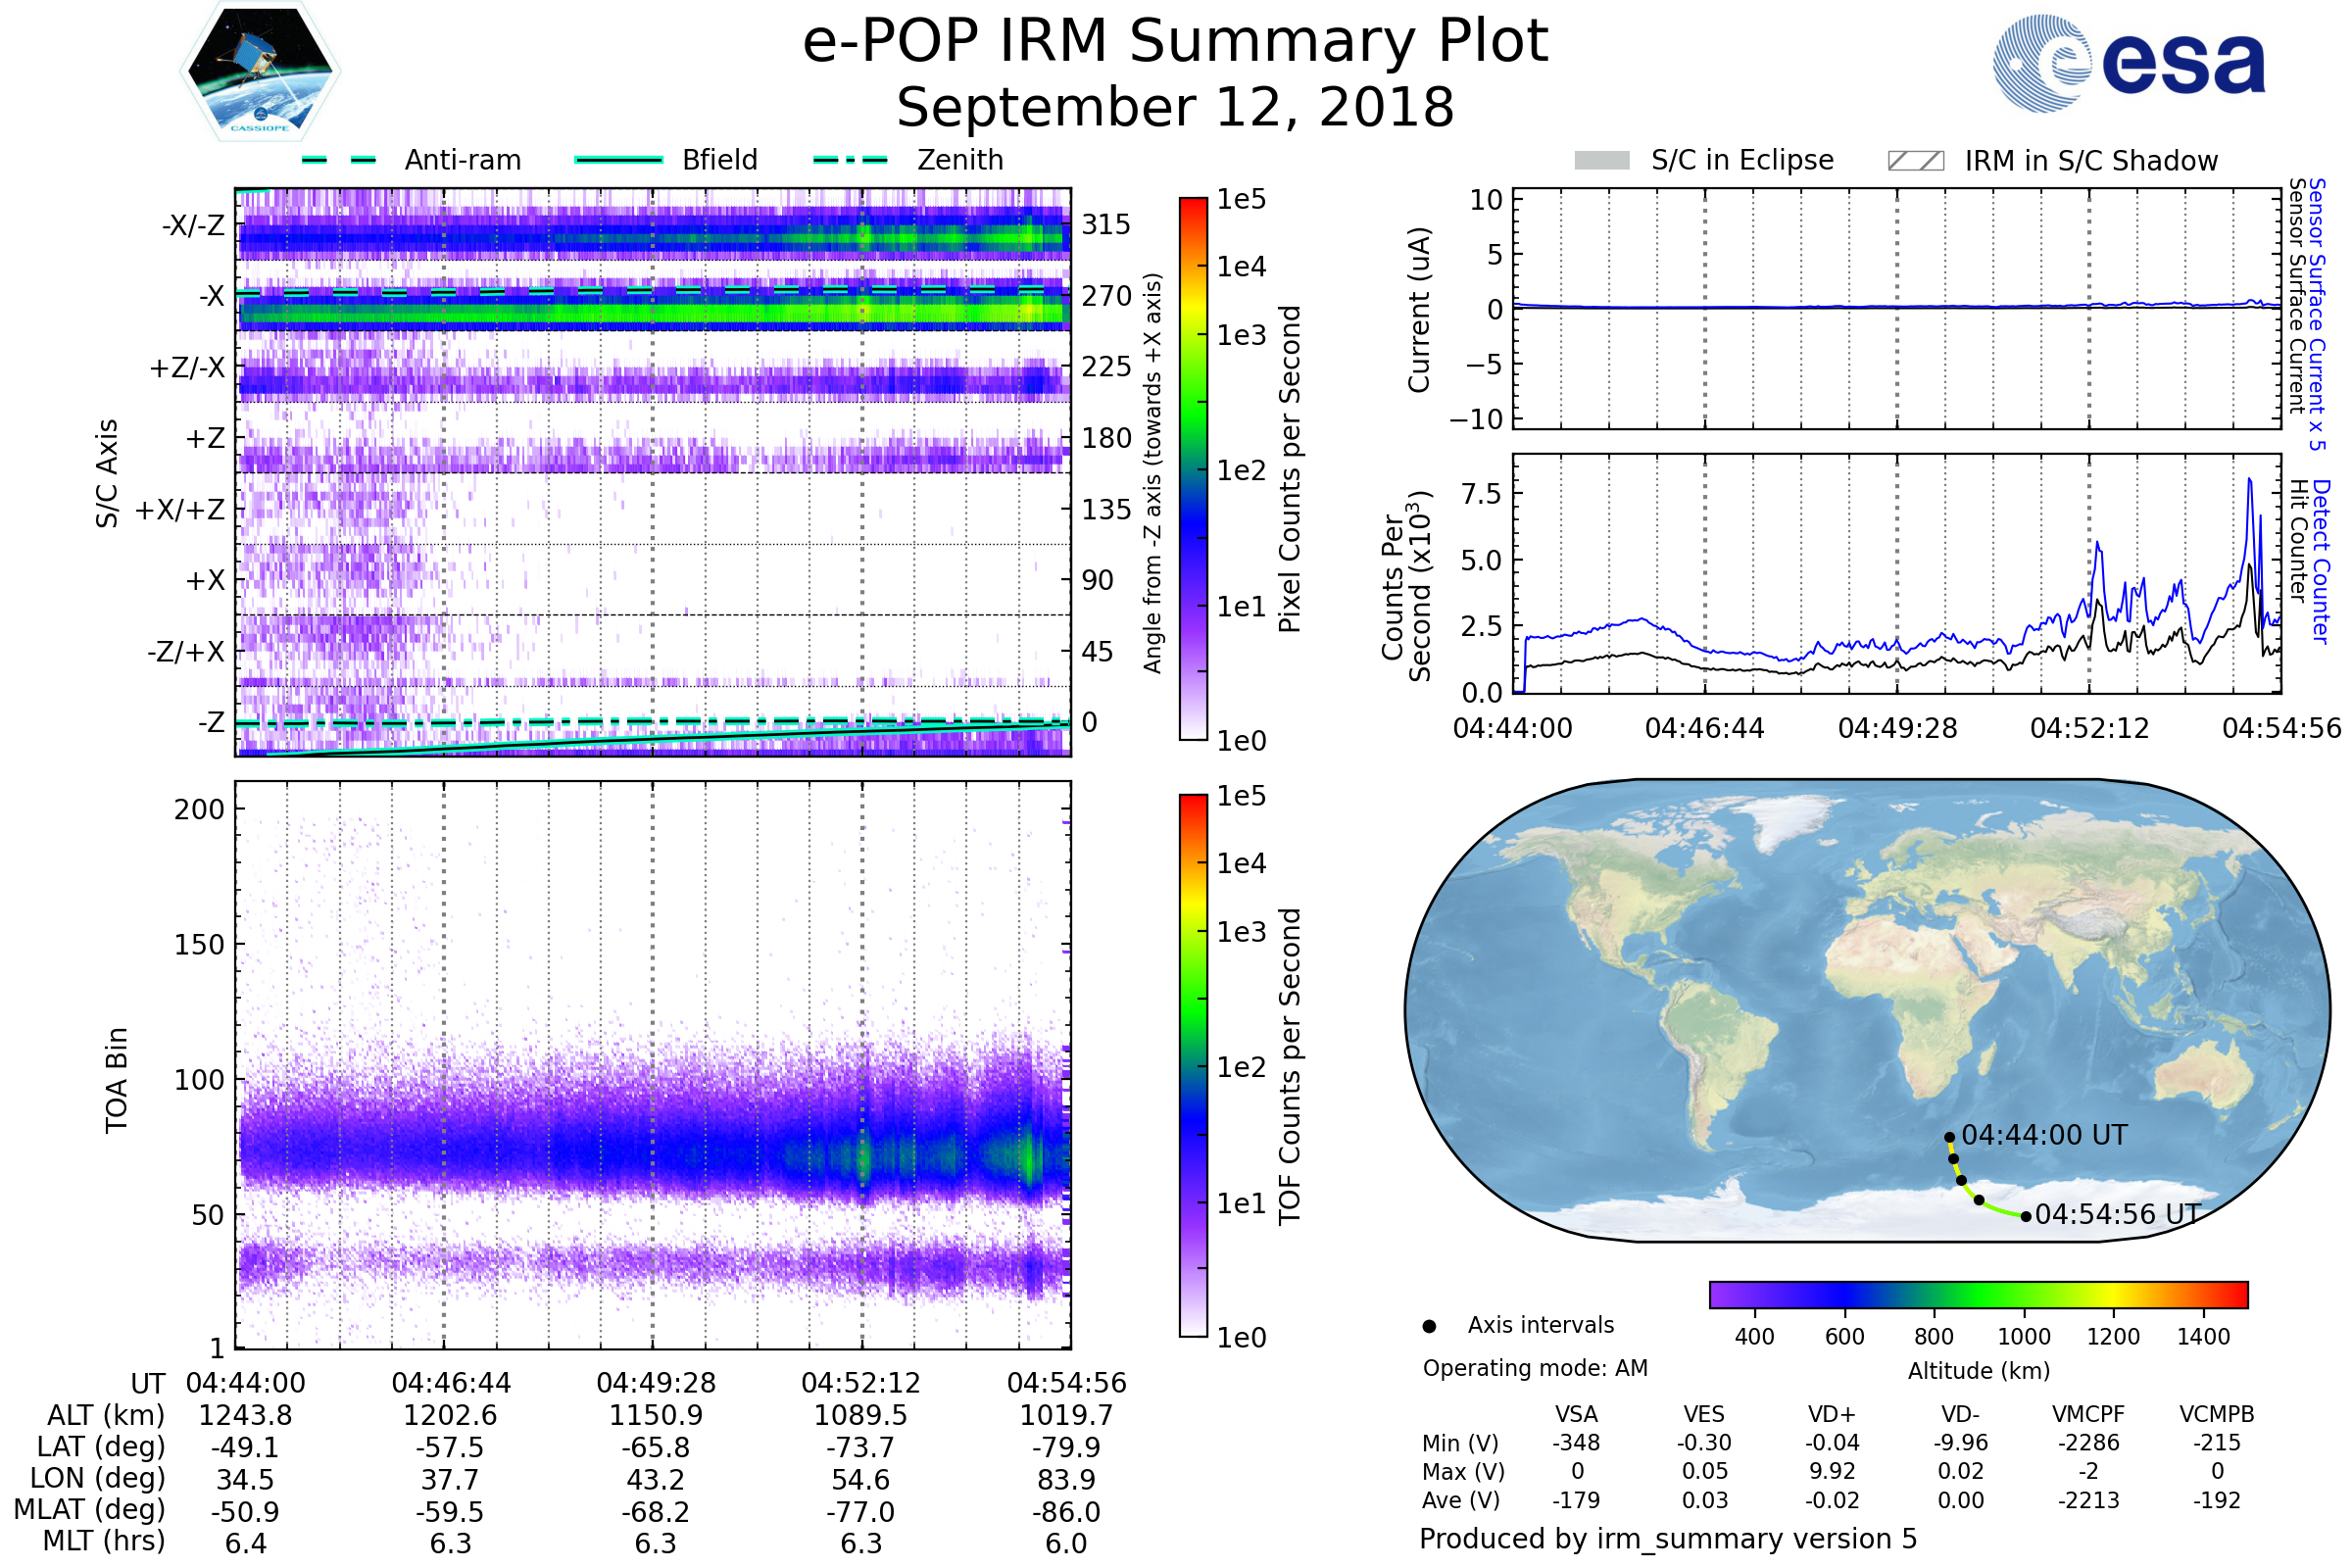Click the tallest Detect Counter peak
Viewport: 2352px width, 1568px height.
pos(2250,482)
